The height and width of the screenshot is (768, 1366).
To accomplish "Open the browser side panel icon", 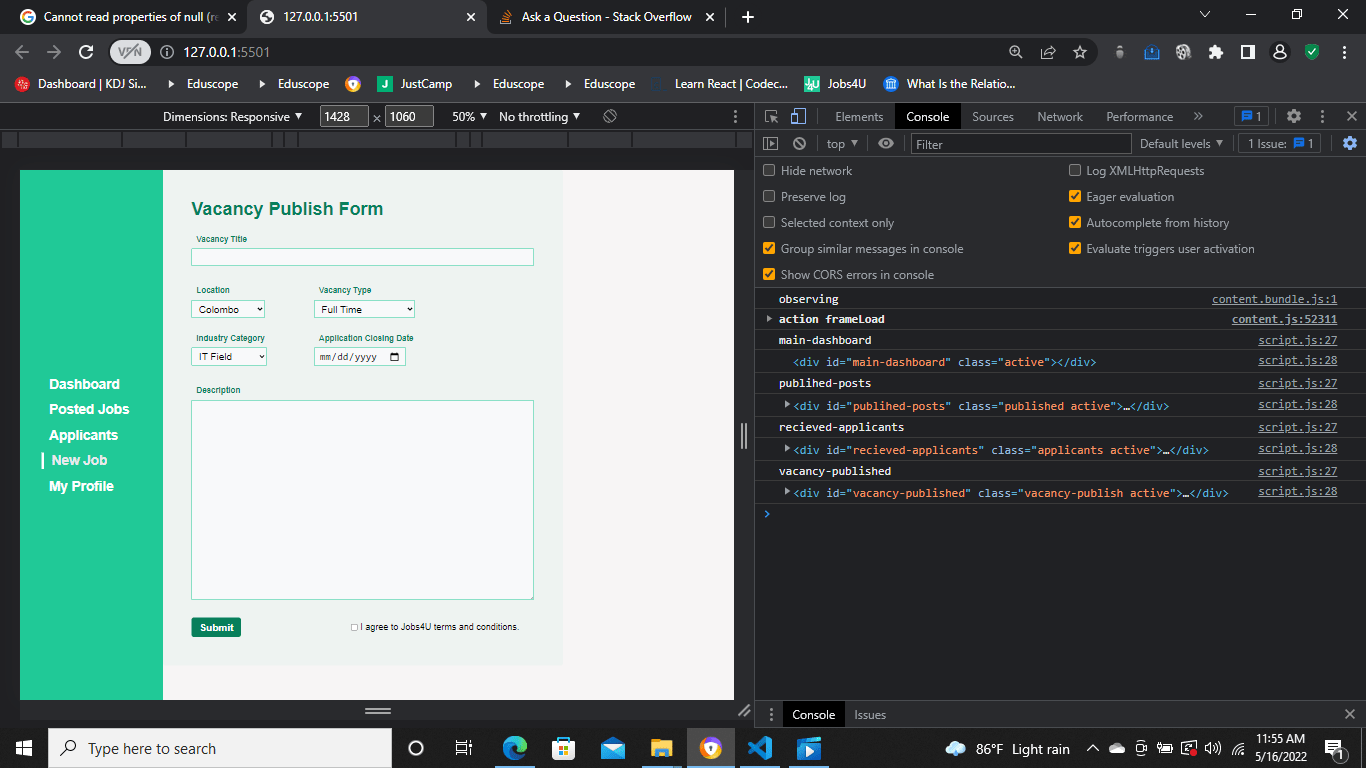I will 1248,52.
